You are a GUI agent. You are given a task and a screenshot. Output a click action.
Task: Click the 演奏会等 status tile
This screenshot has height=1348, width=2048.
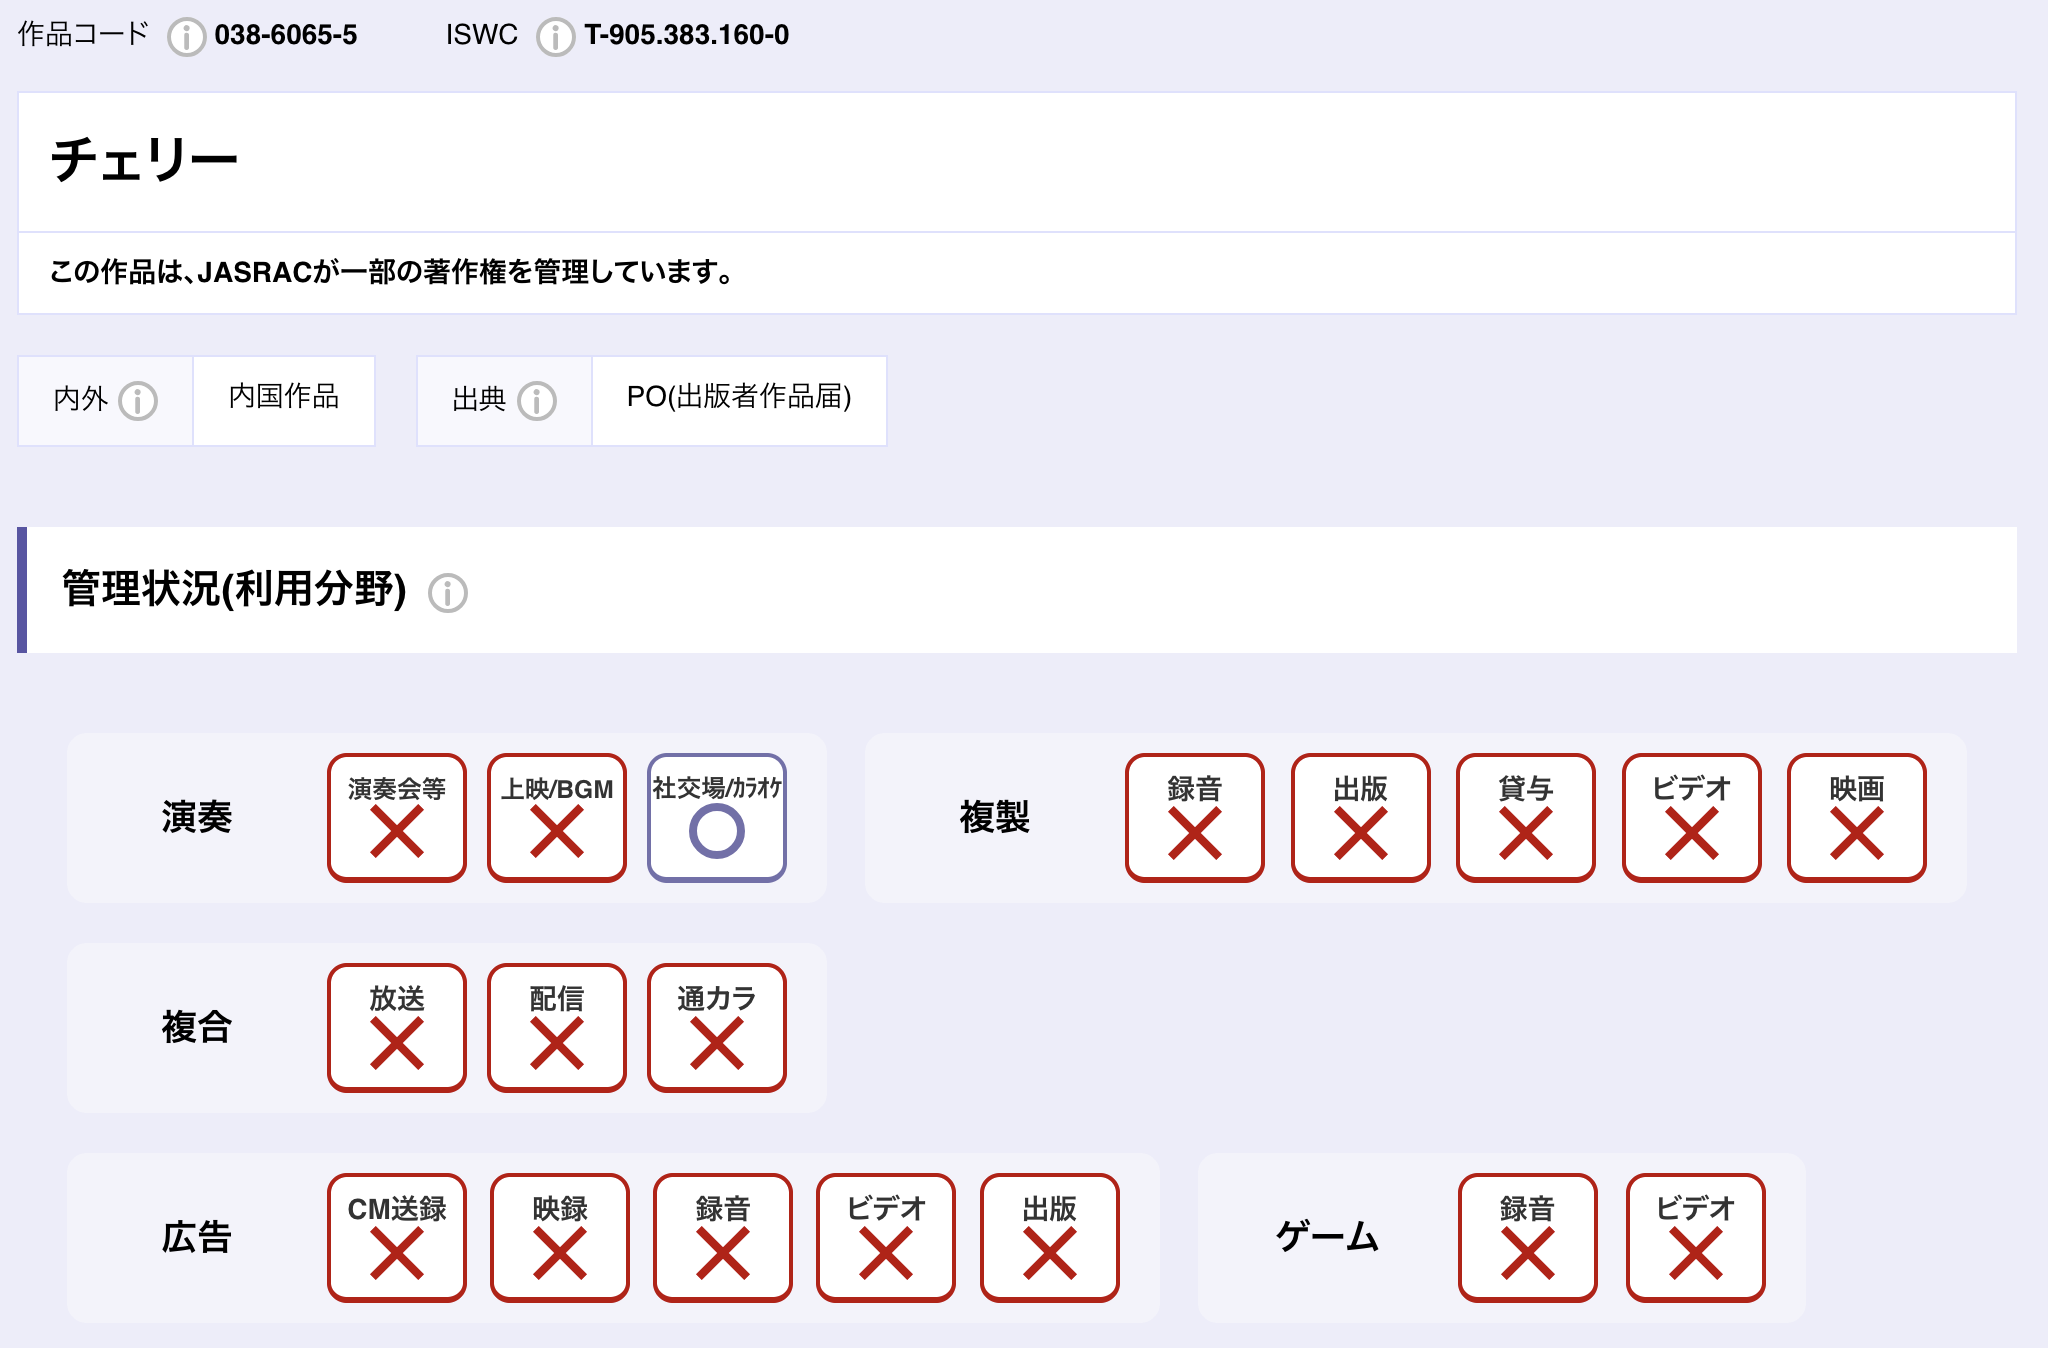397,818
